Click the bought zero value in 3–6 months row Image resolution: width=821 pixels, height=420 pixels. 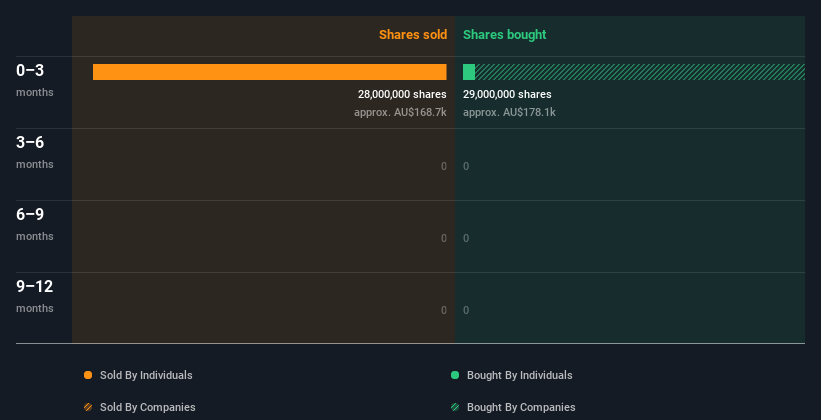pos(466,167)
